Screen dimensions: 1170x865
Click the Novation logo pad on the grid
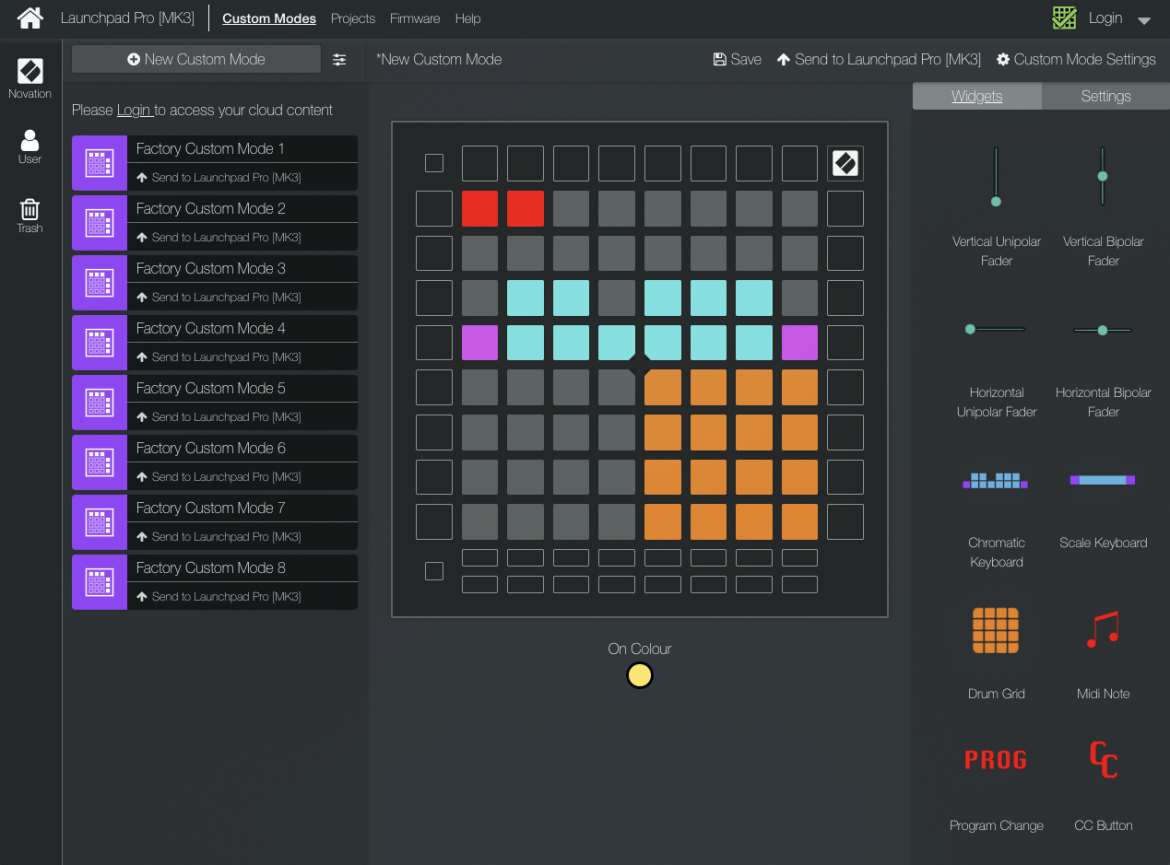tap(845, 163)
